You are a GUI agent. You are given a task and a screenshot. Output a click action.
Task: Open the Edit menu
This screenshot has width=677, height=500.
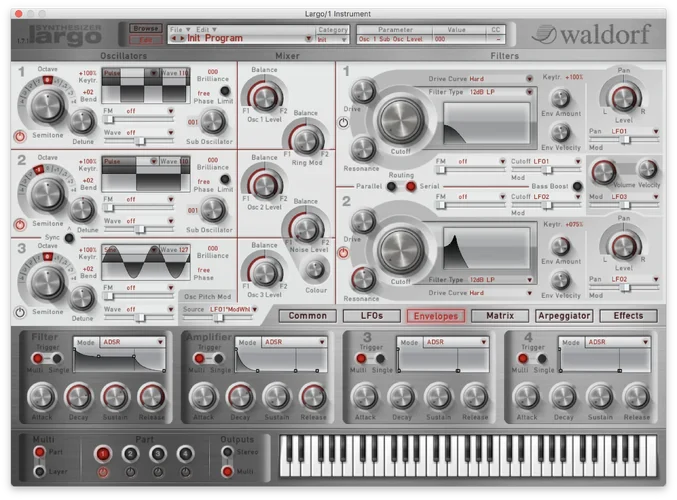tap(206, 30)
